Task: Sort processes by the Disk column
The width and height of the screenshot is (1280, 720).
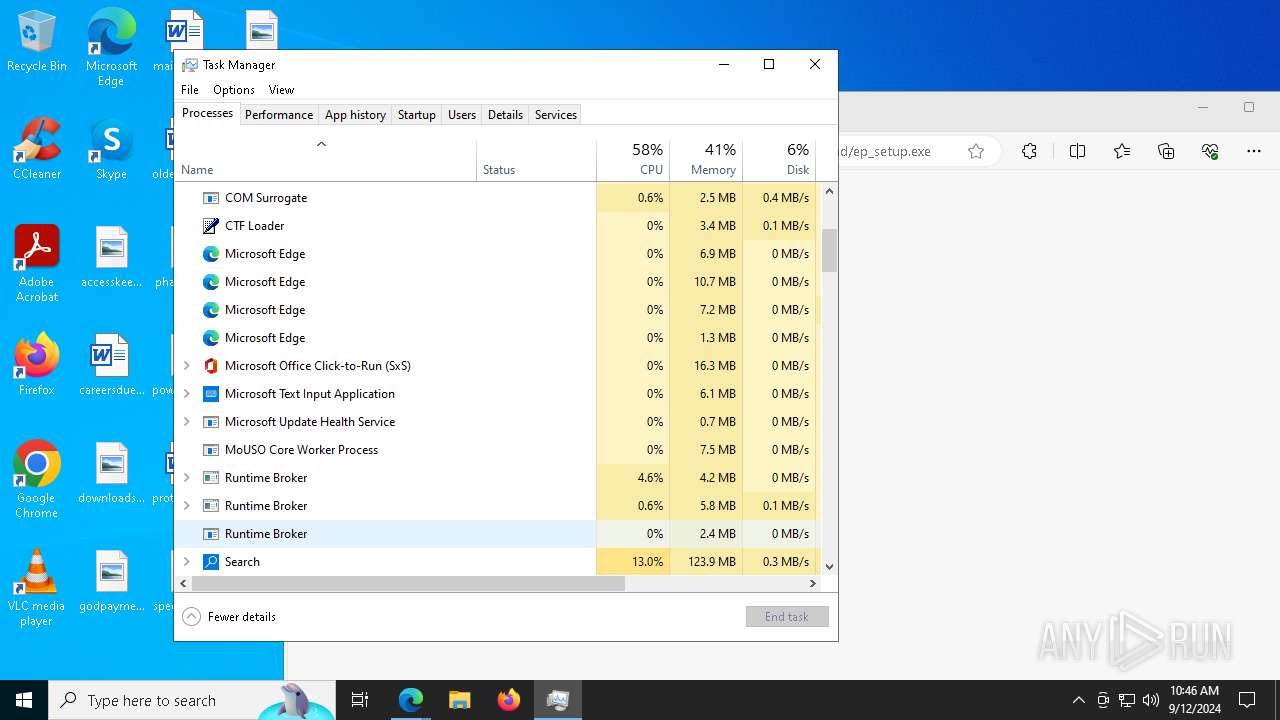Action: tap(779, 160)
